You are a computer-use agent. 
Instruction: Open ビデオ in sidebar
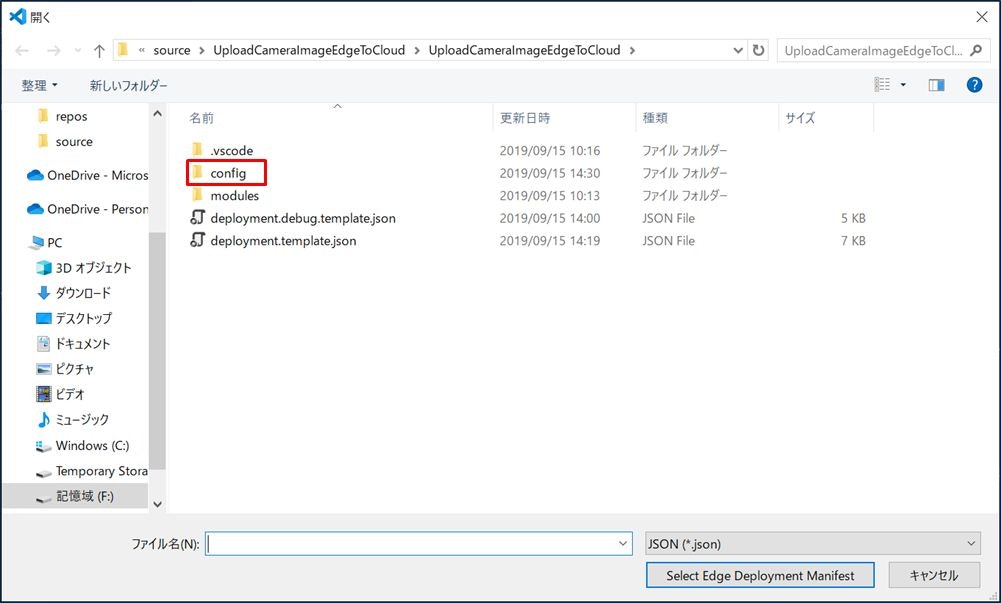[x=61, y=394]
